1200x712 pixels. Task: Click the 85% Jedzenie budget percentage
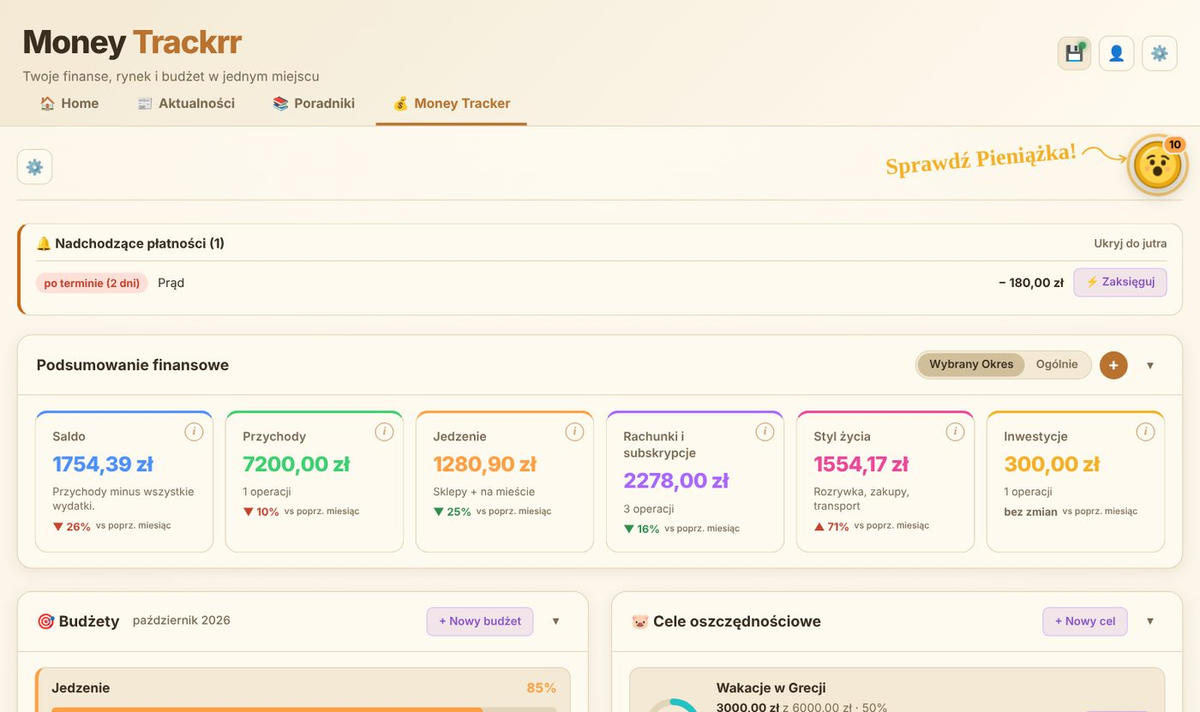(x=541, y=688)
